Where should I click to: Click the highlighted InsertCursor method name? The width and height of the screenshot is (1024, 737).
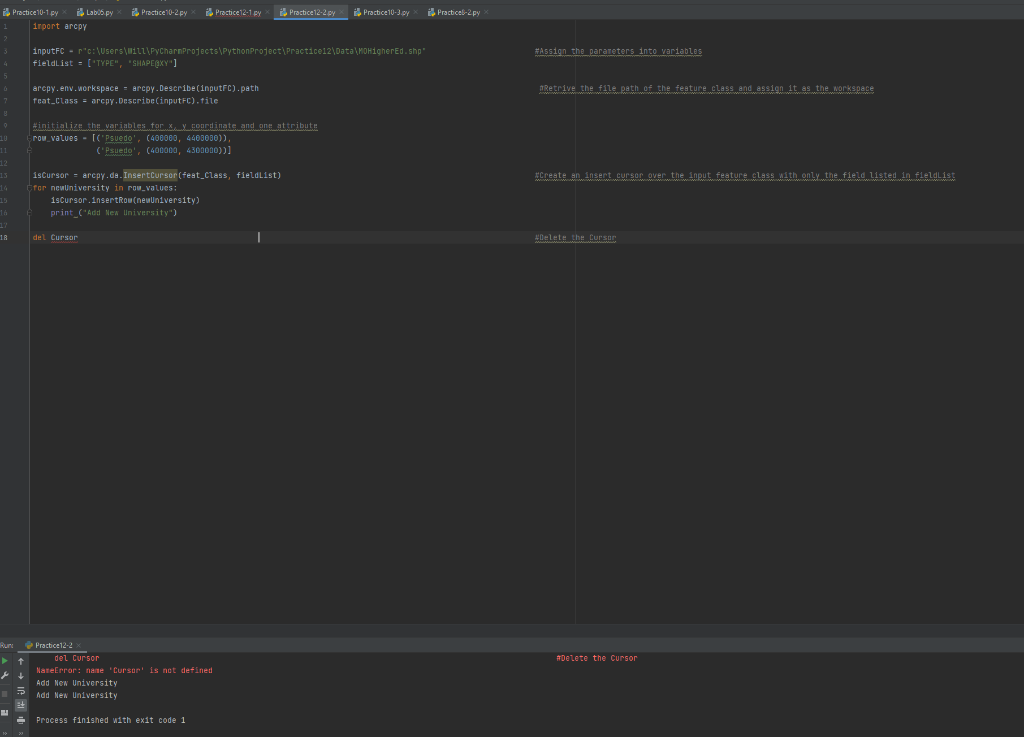pyautogui.click(x=150, y=175)
